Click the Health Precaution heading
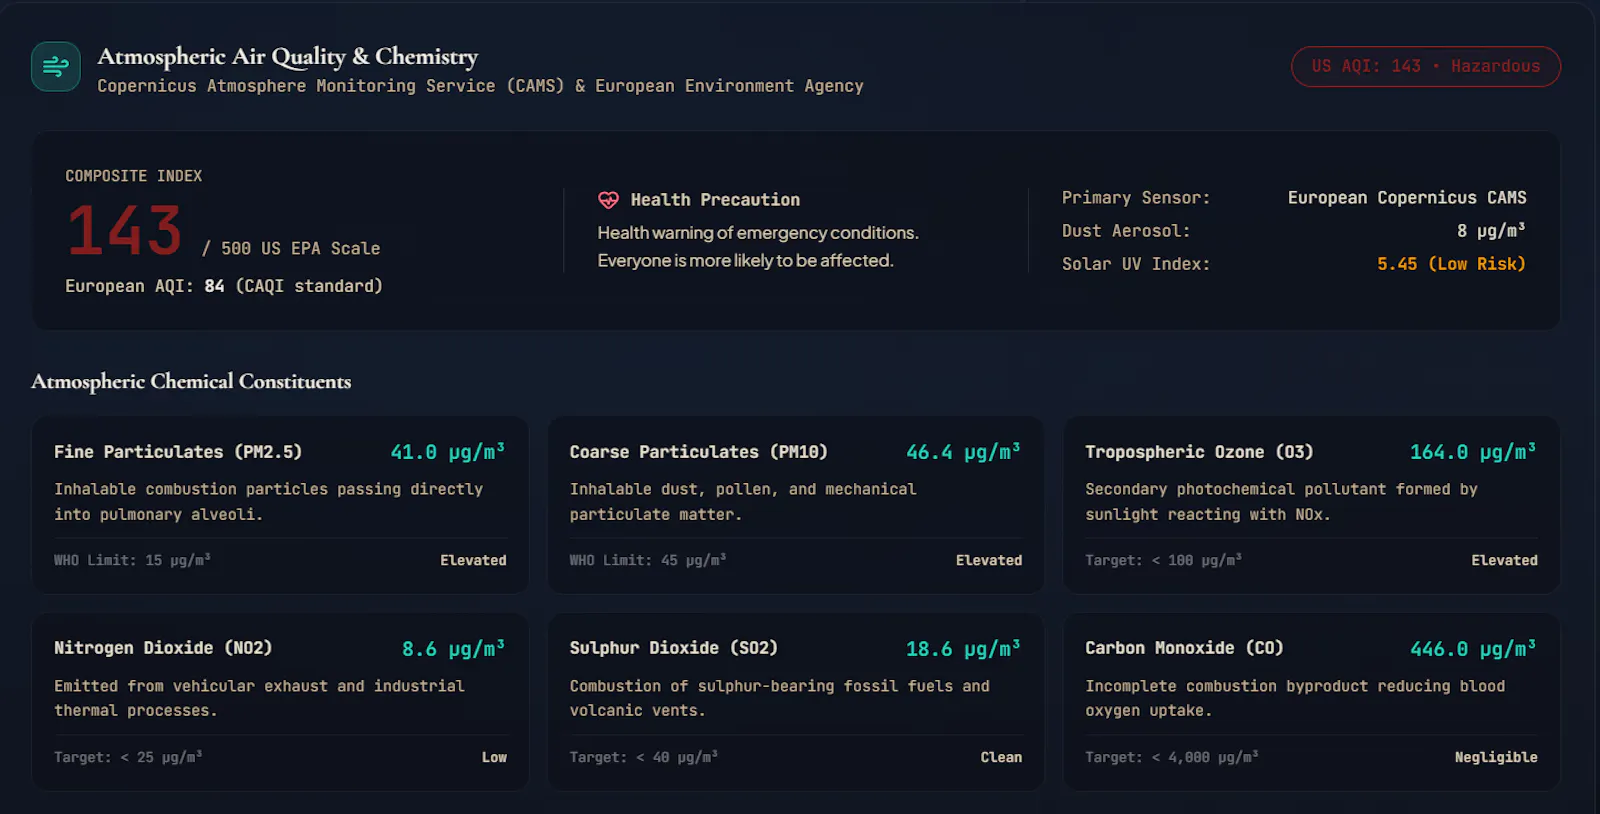This screenshot has height=814, width=1600. (x=715, y=200)
